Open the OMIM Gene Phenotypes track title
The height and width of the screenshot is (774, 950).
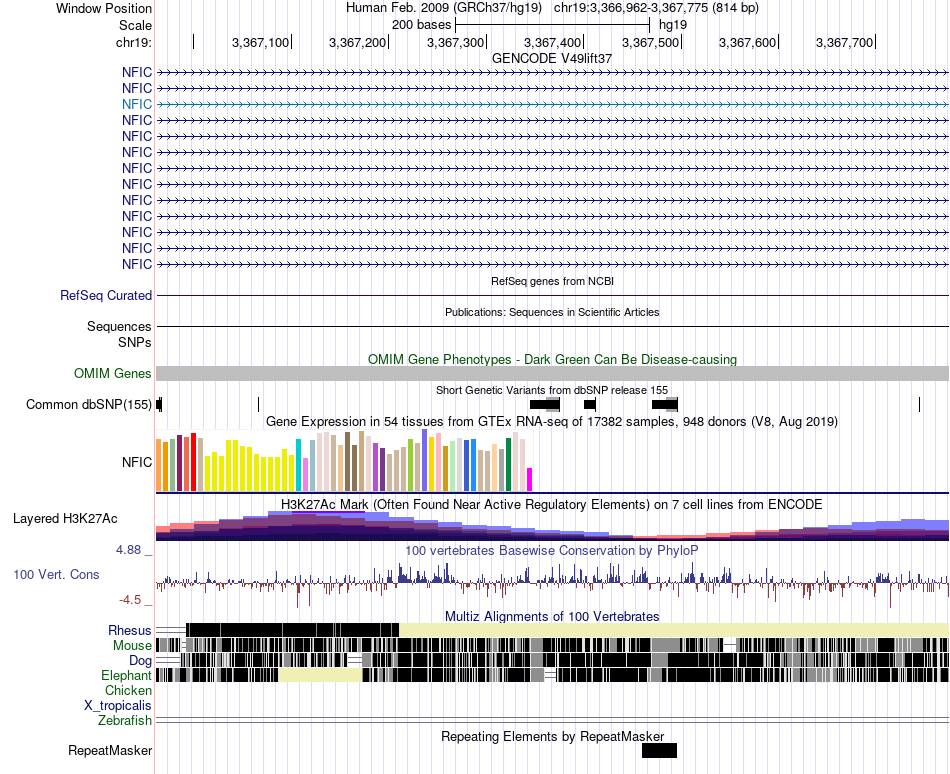[x=552, y=359]
